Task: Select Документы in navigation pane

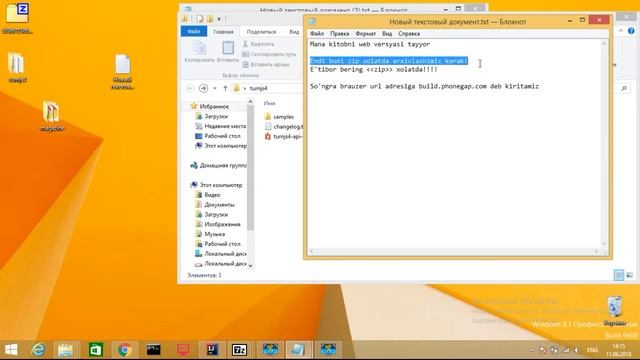Action: pos(219,204)
